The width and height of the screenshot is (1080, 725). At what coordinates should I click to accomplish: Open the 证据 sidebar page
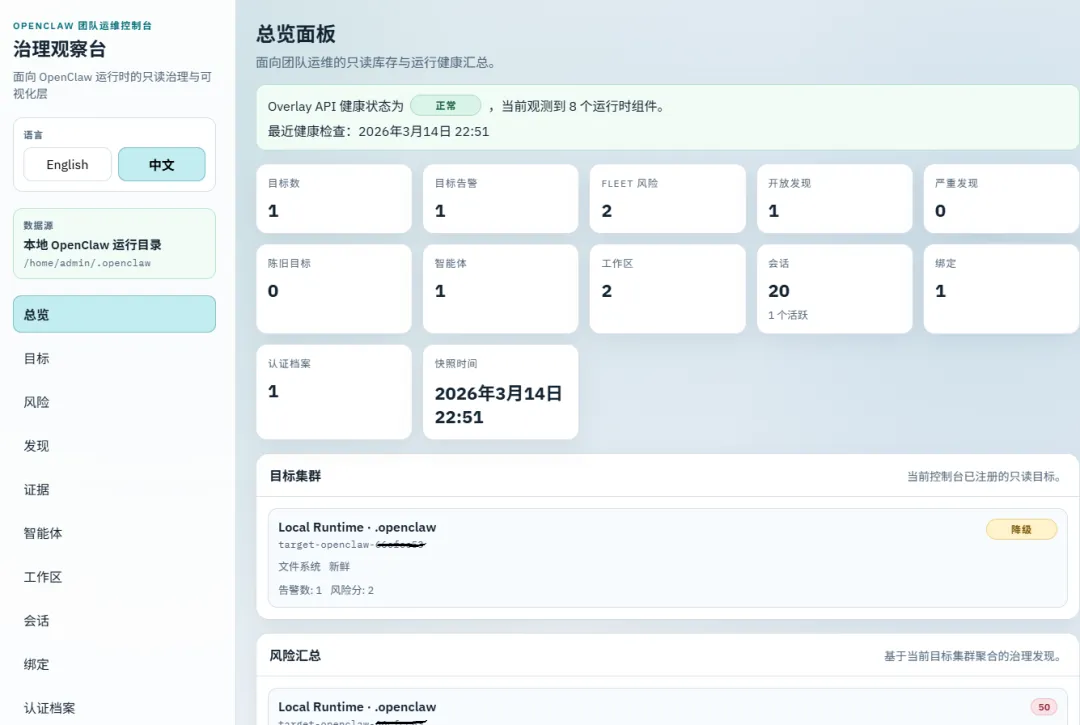(x=114, y=490)
